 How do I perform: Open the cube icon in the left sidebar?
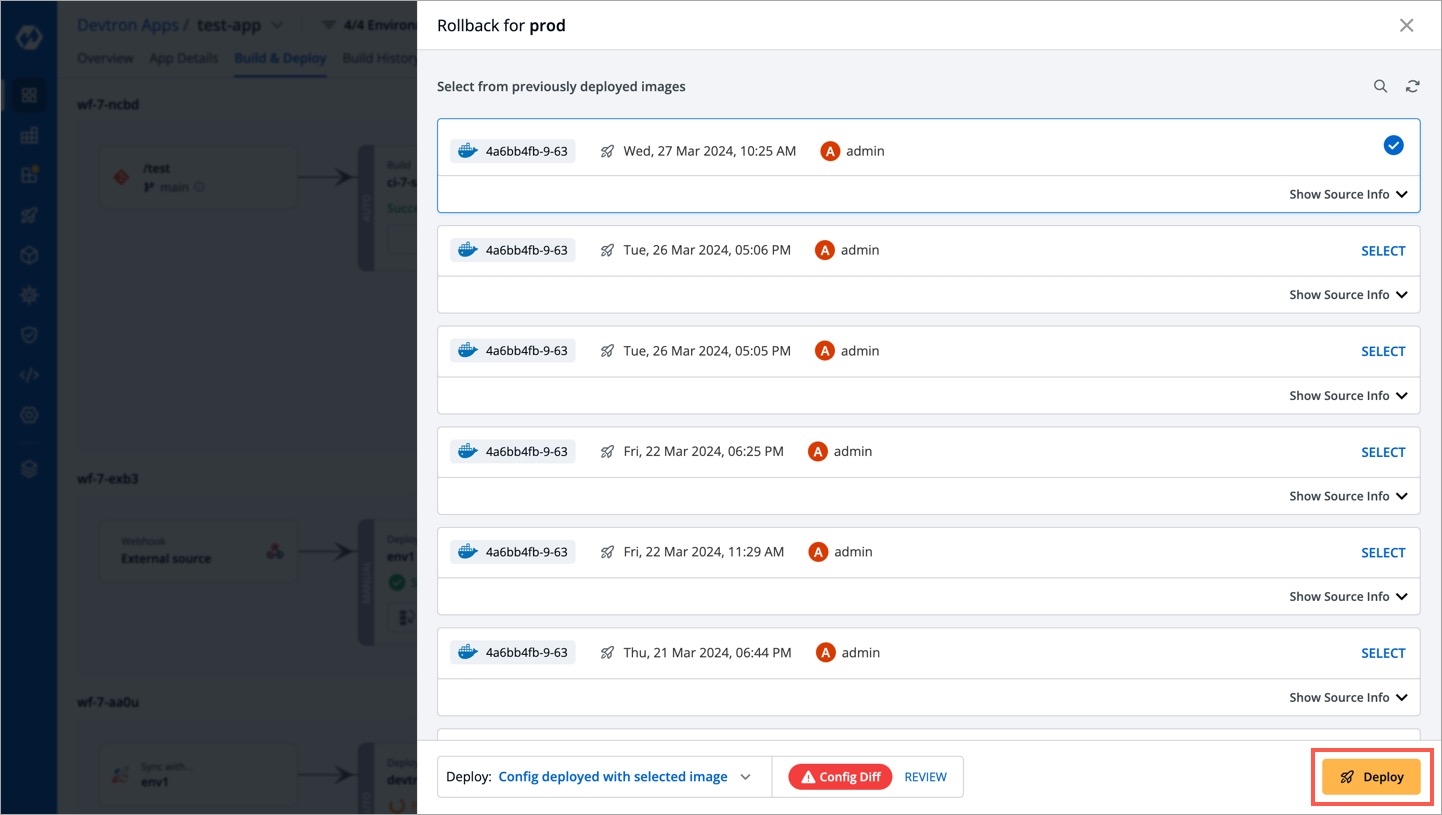29,255
